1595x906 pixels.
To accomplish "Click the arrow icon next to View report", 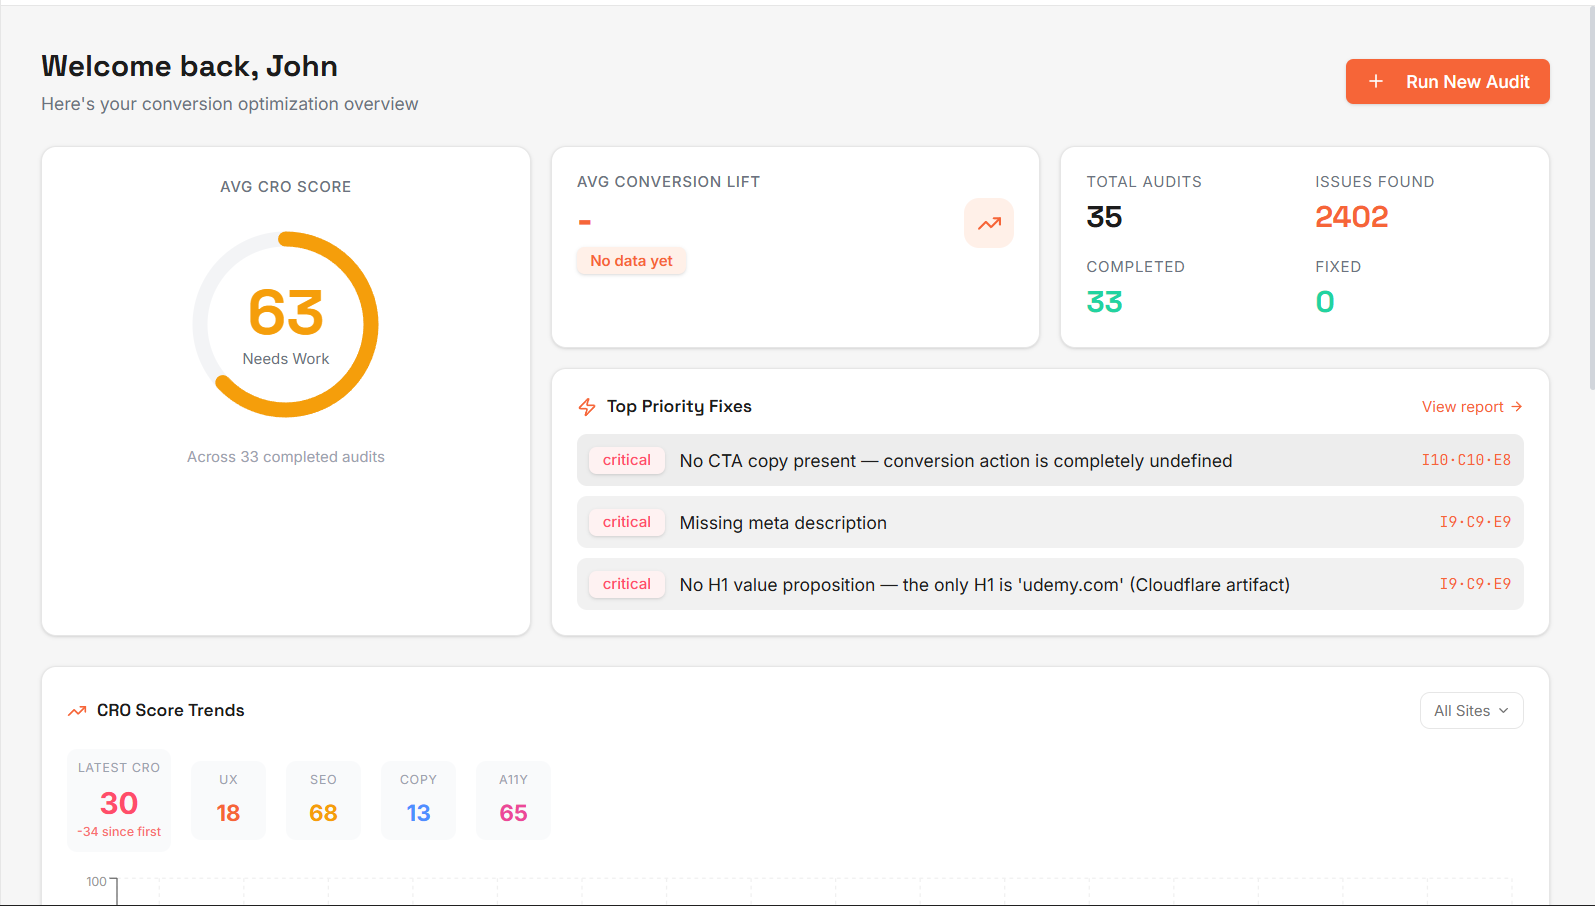I will coord(1517,407).
